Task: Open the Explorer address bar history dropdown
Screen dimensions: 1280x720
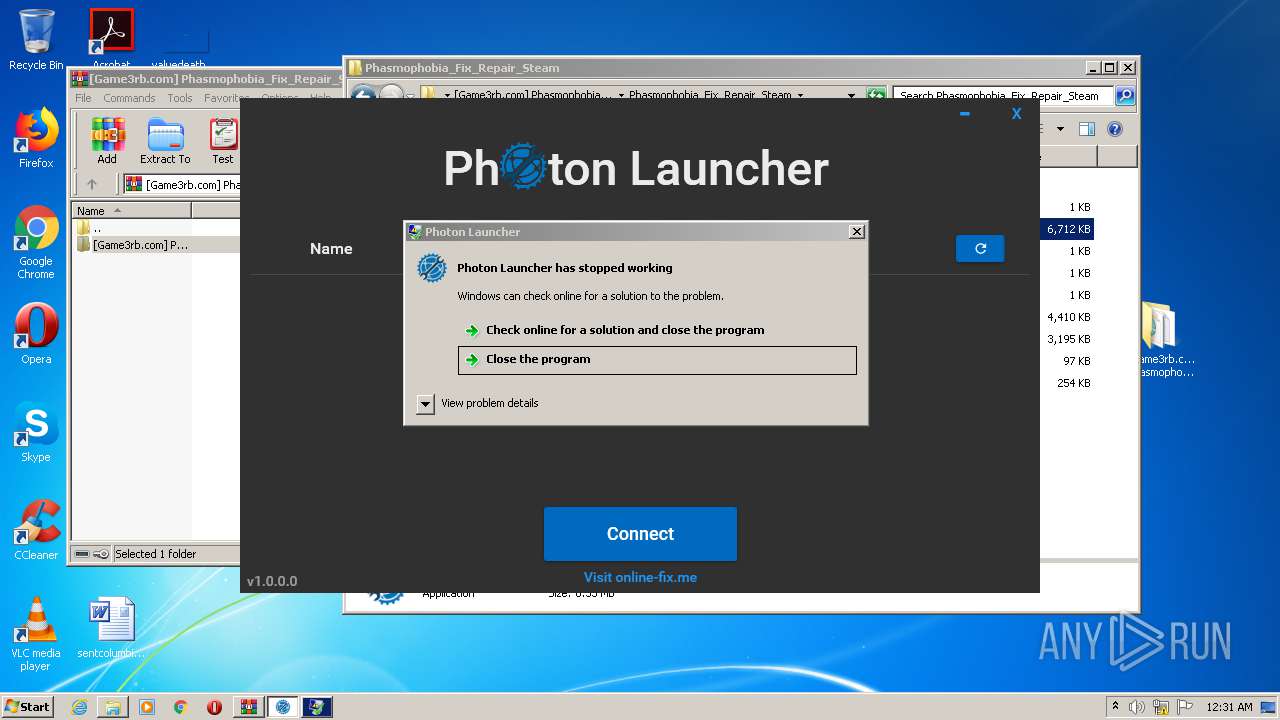Action: 851,96
